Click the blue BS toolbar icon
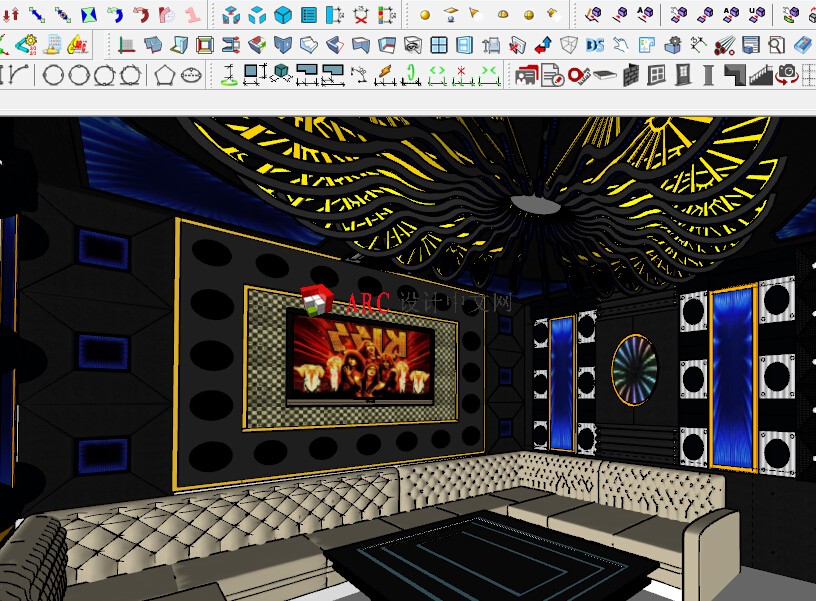 click(594, 45)
